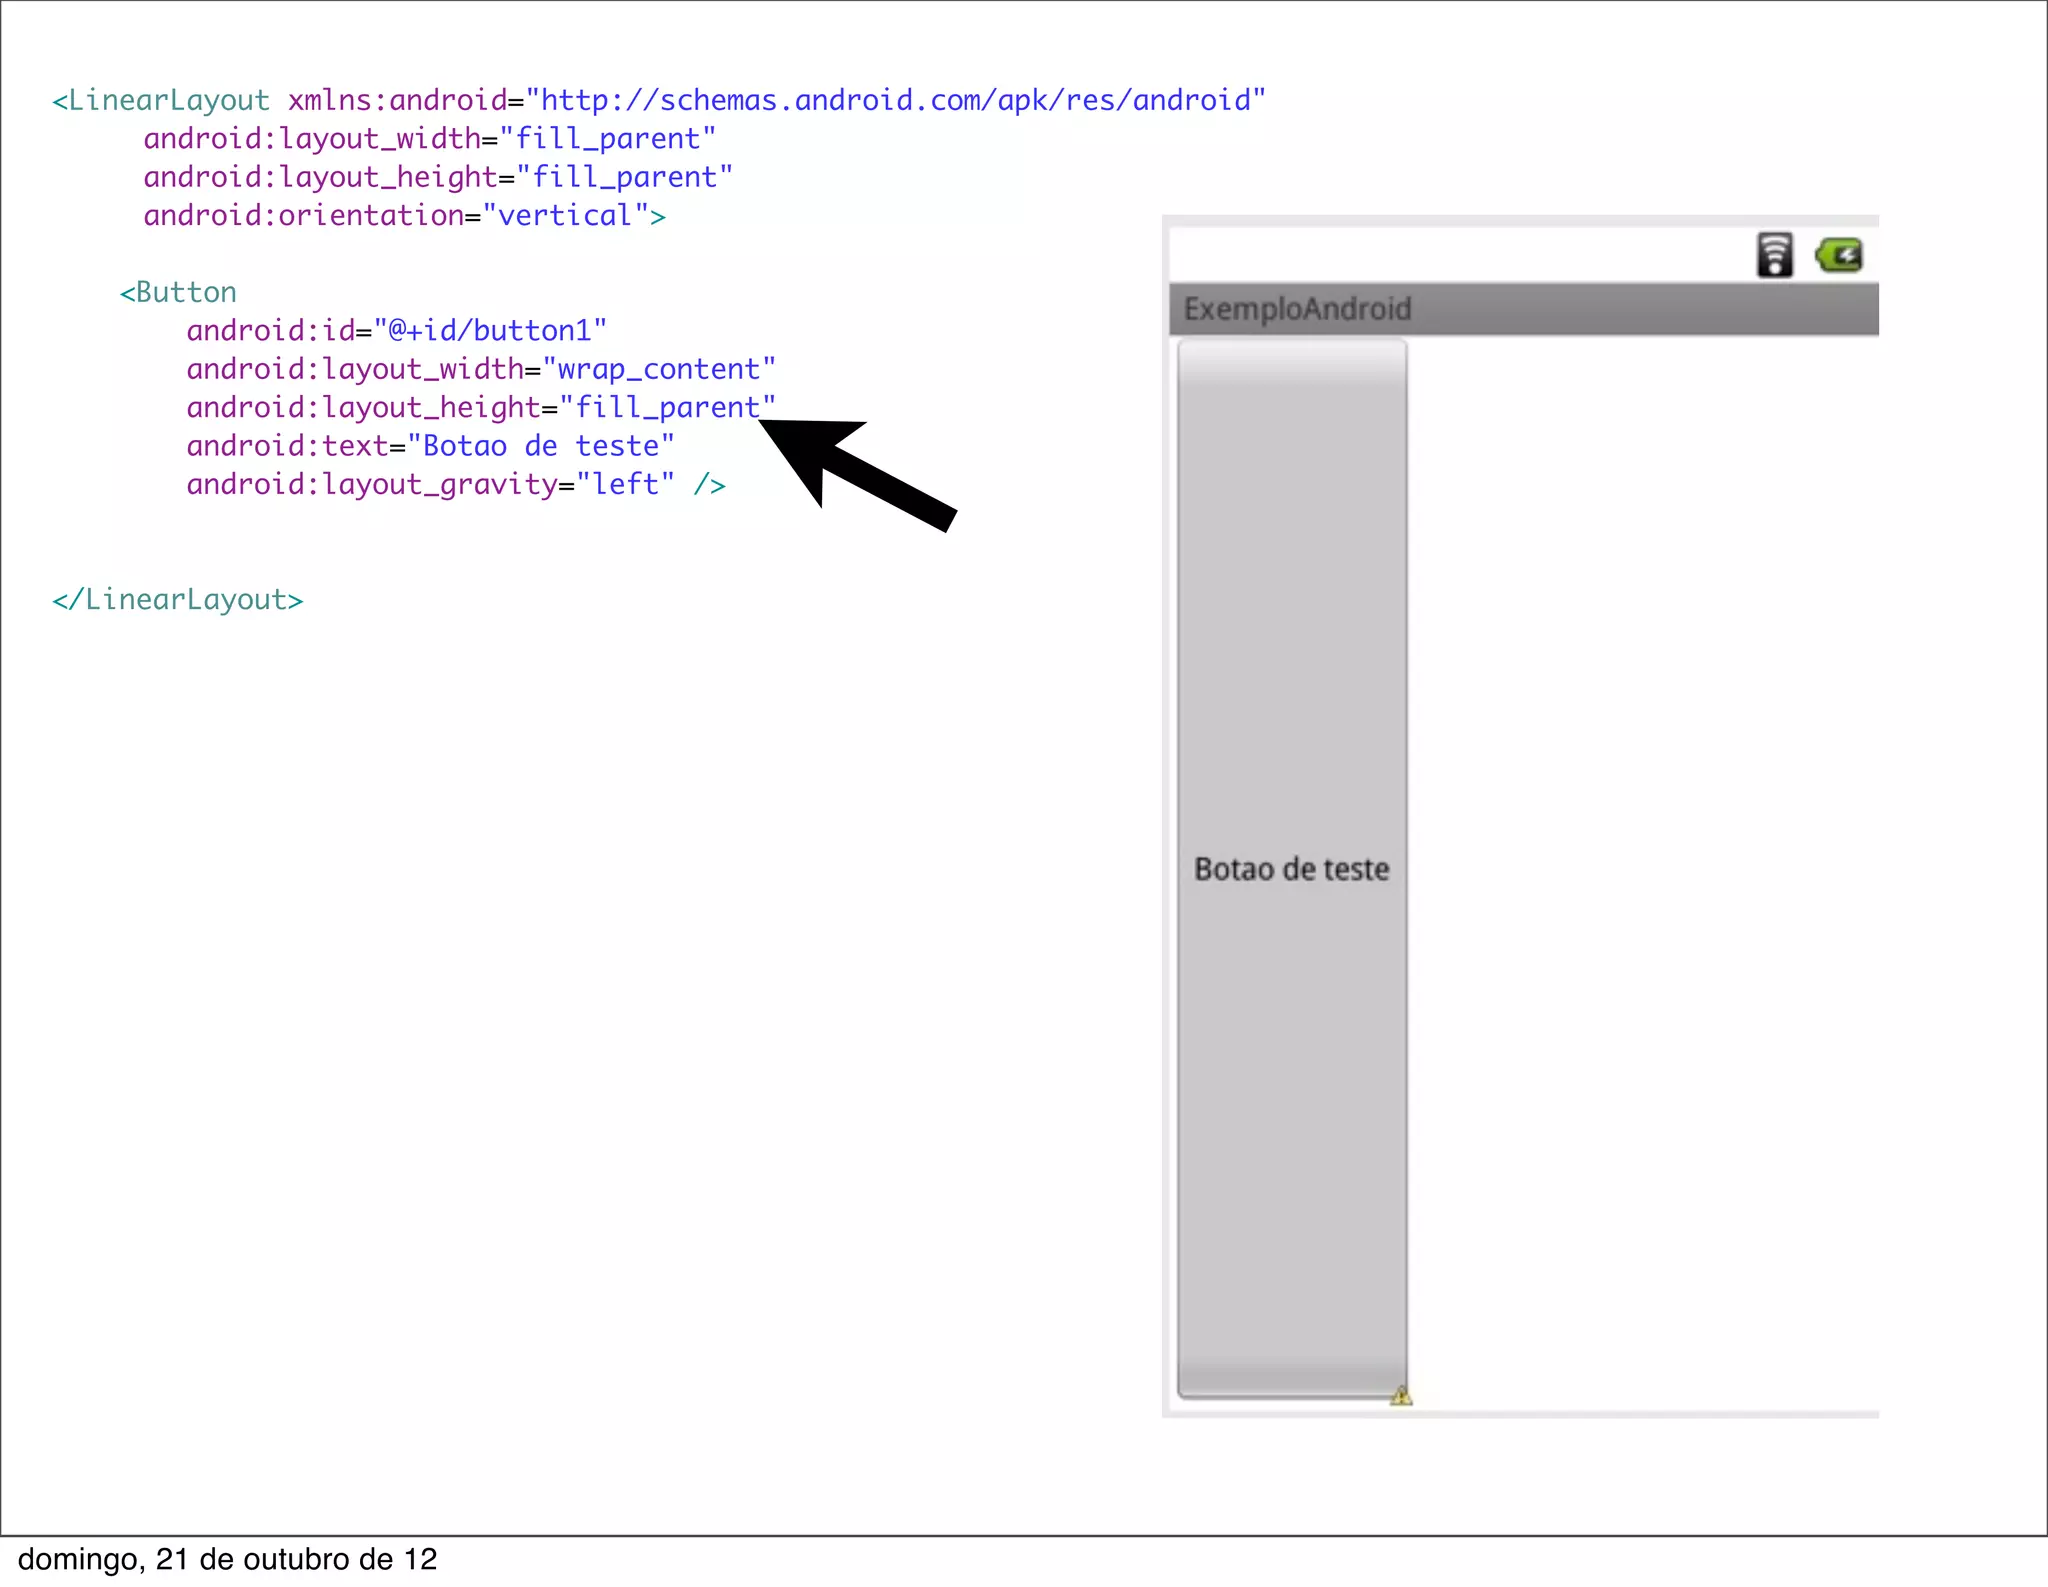Click the Wi-Fi signal status icon
The image size is (2048, 1587).
click(1774, 255)
